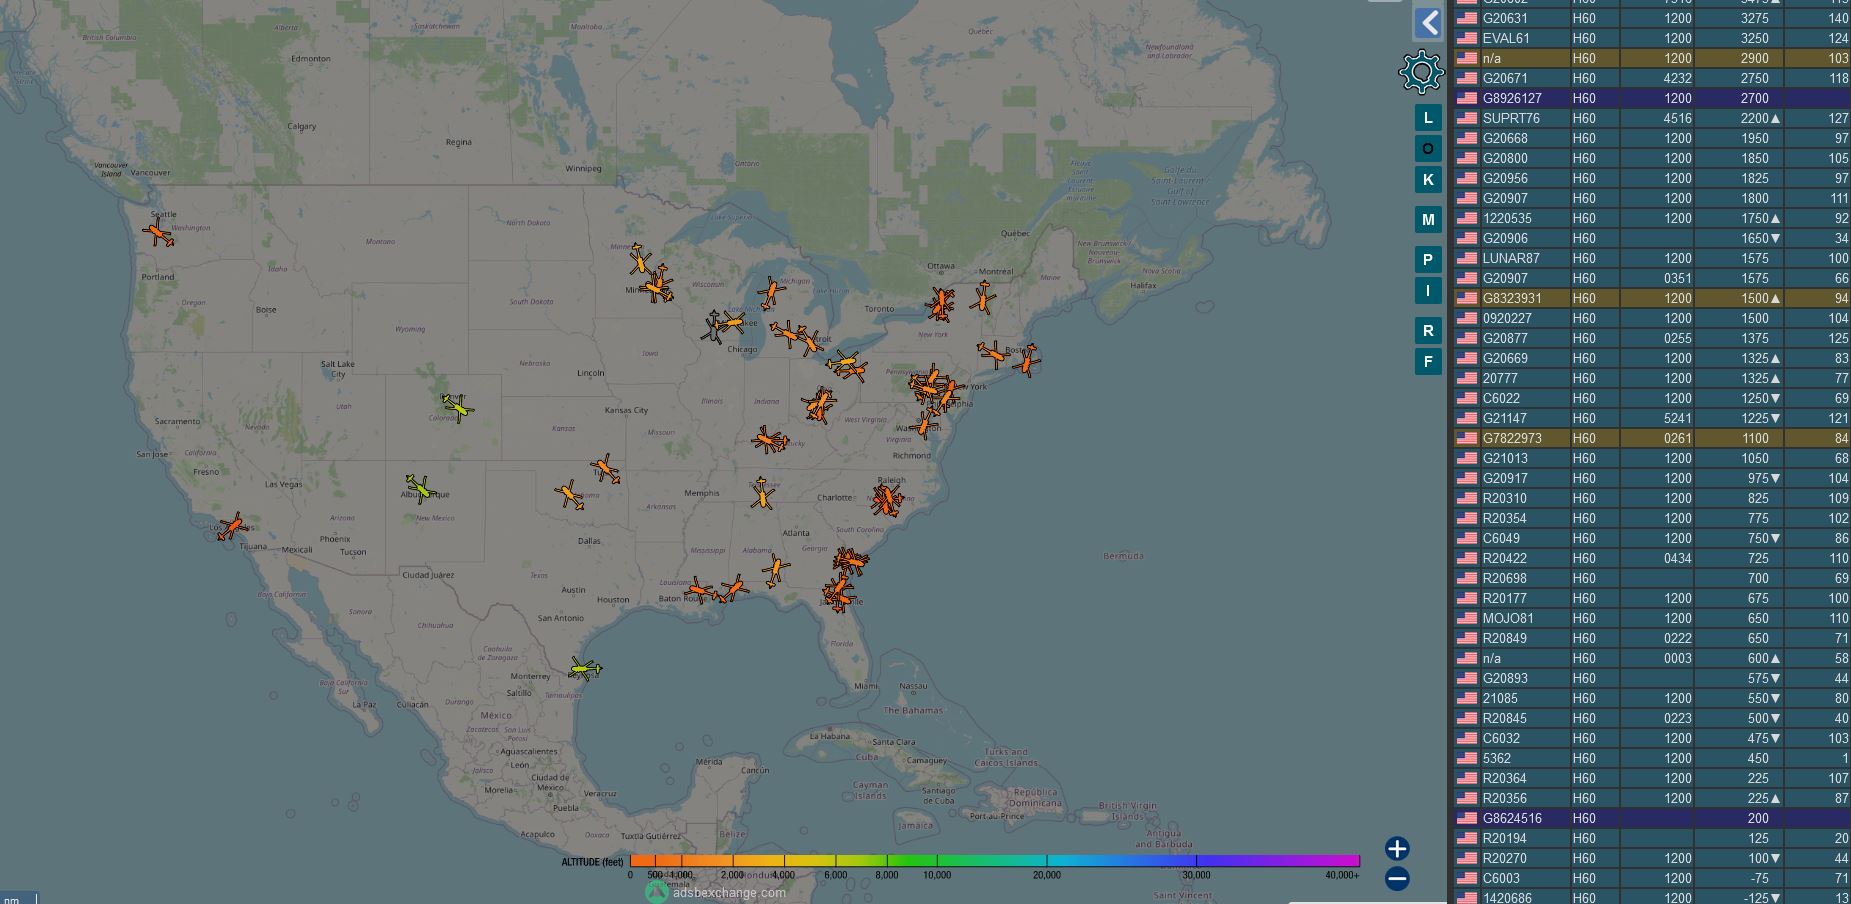Select the G20671 aircraft row
The height and width of the screenshot is (904, 1851).
click(1652, 78)
